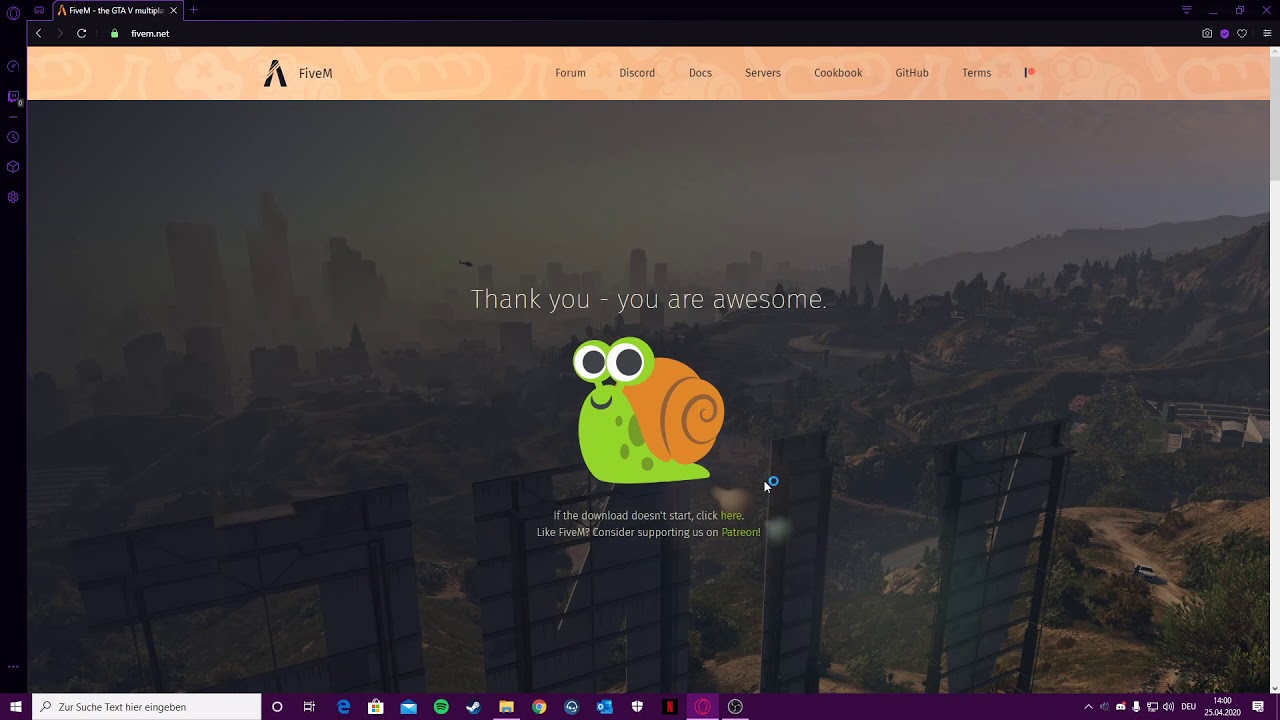The image size is (1280, 720).
Task: Open sidebar setup three-dots icon
Action: point(13,666)
